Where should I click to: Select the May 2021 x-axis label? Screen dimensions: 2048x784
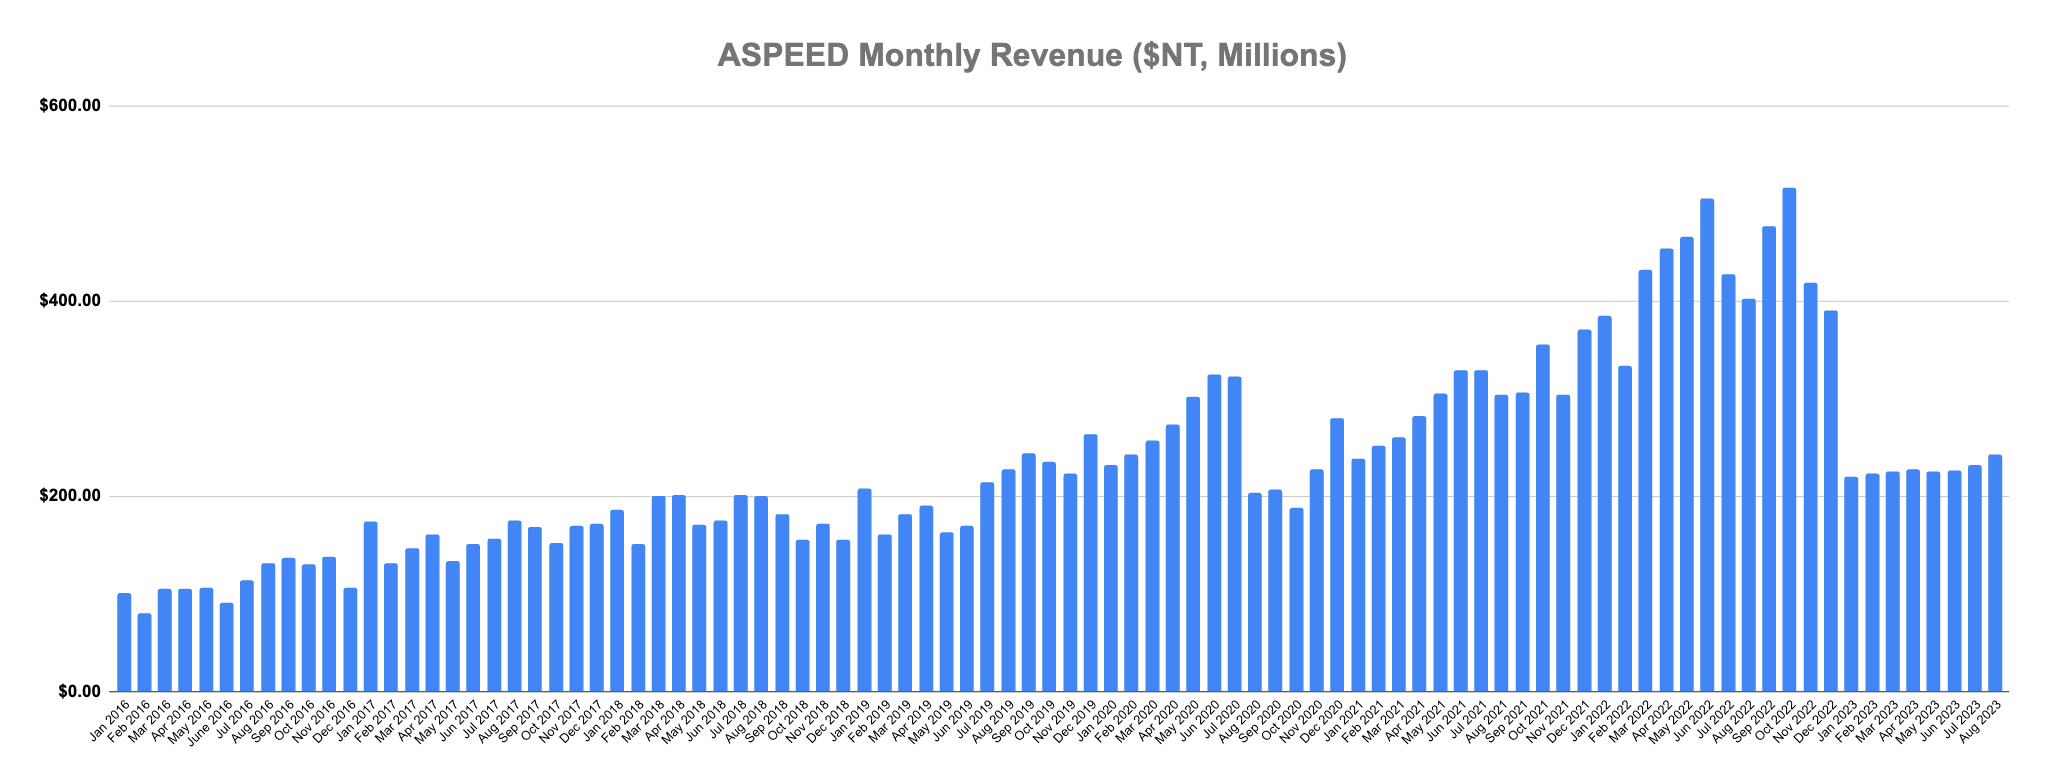pyautogui.click(x=1425, y=720)
